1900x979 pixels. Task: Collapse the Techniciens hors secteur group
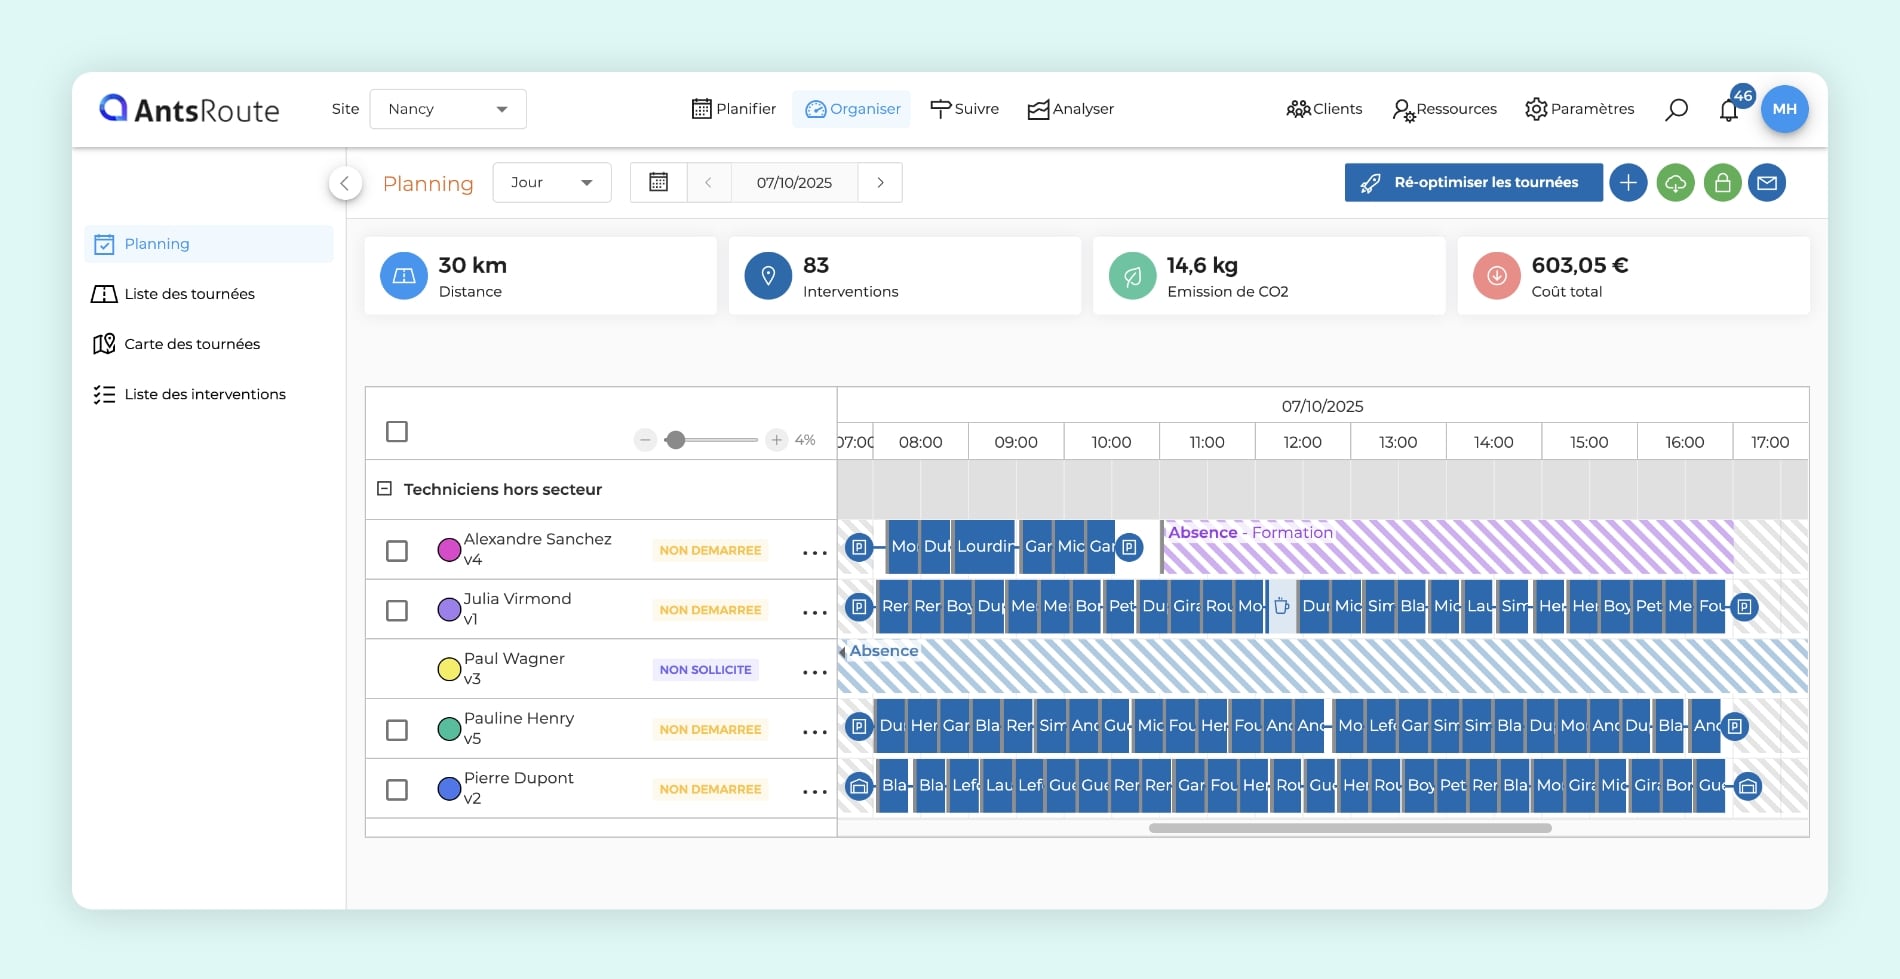point(384,489)
